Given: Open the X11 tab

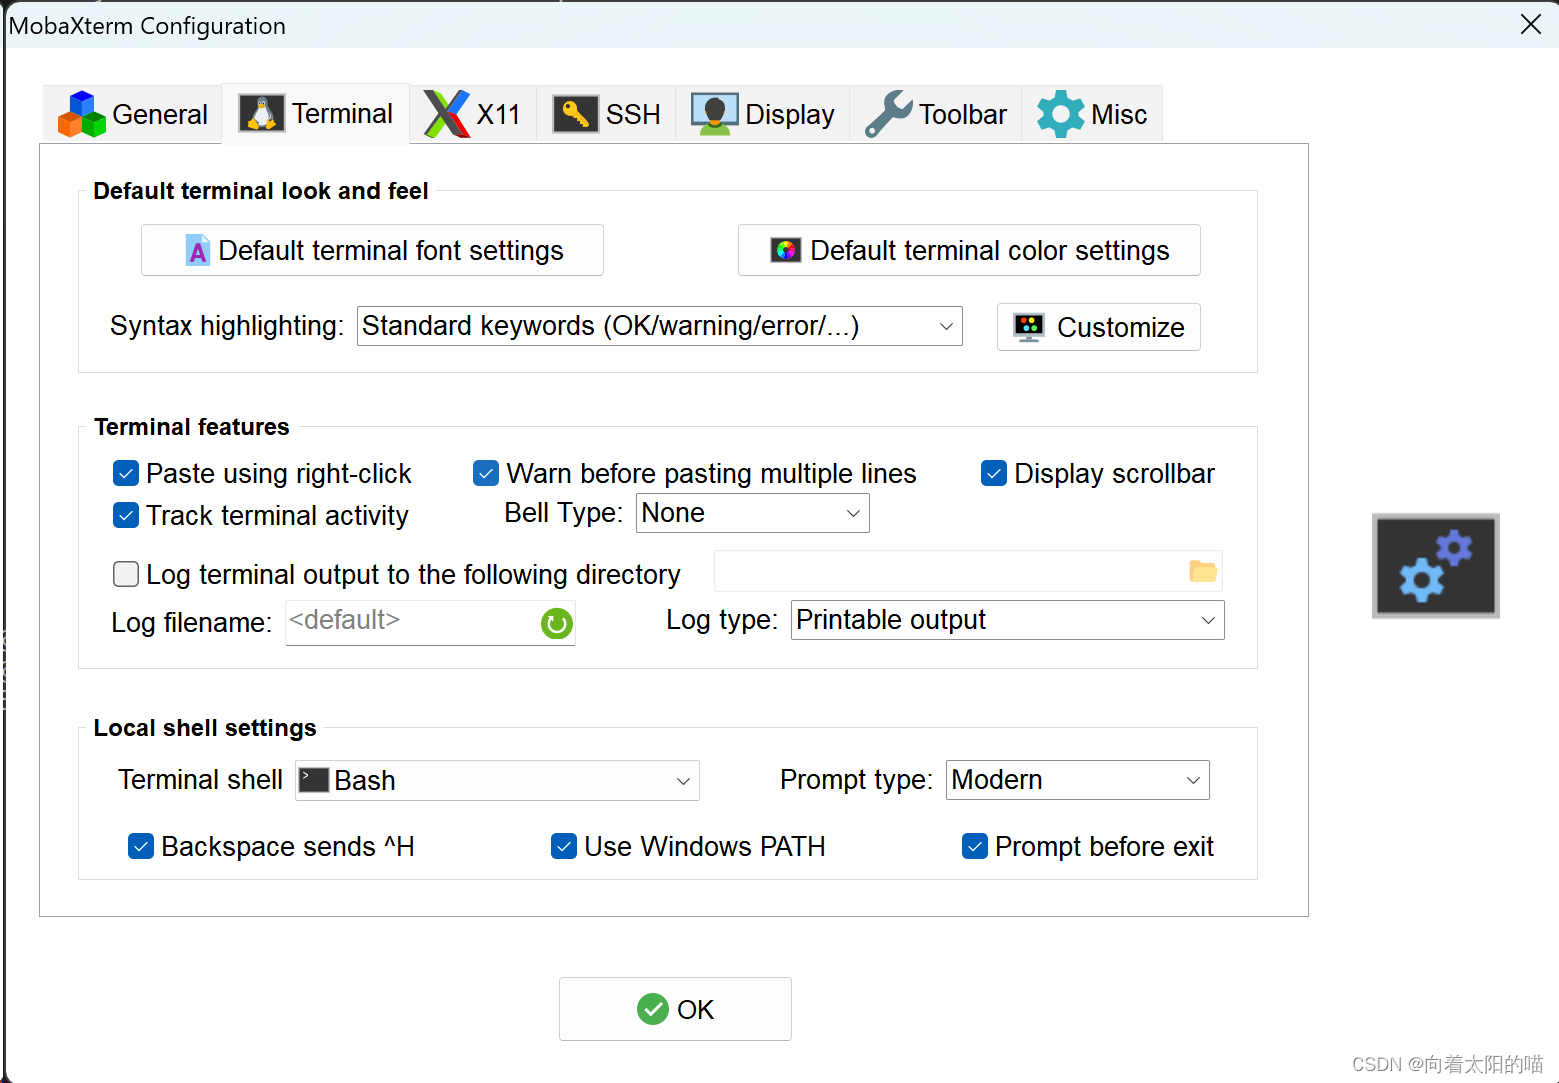Looking at the screenshot, I should coord(473,114).
